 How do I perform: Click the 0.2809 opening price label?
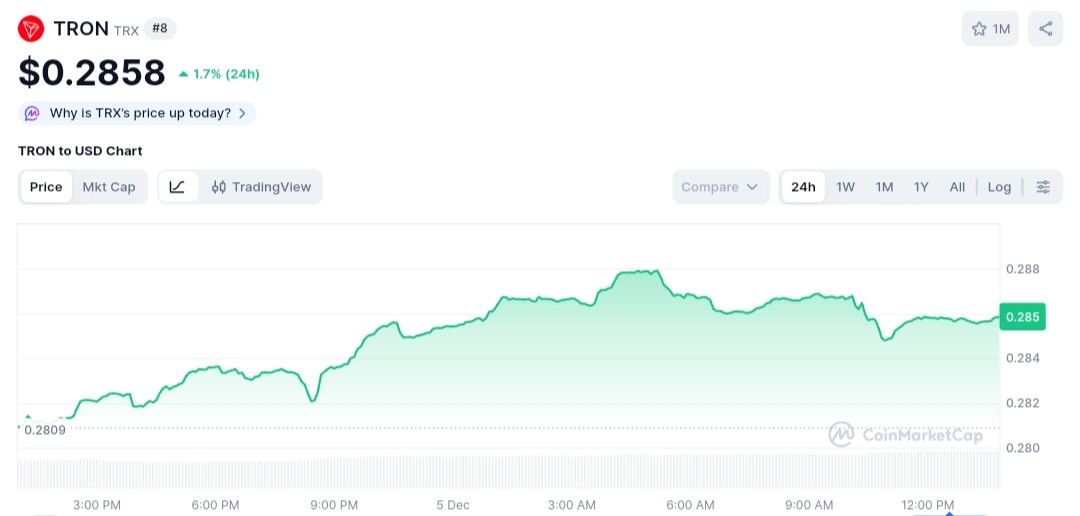coord(45,430)
